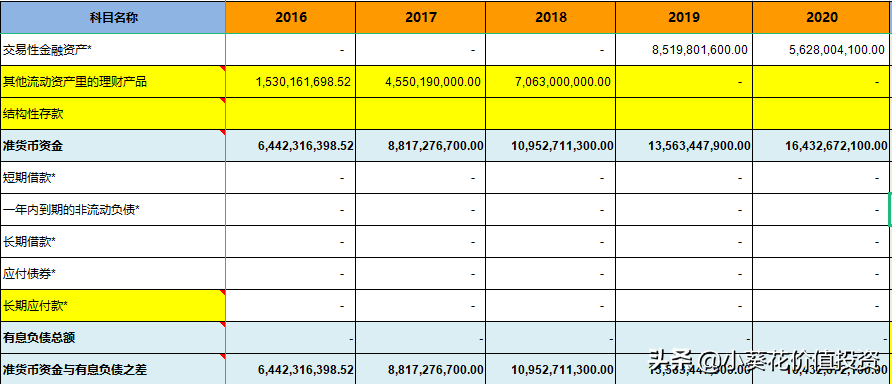Click the 长期应付款* row label
Screen dimensions: 892x384
pos(36,306)
